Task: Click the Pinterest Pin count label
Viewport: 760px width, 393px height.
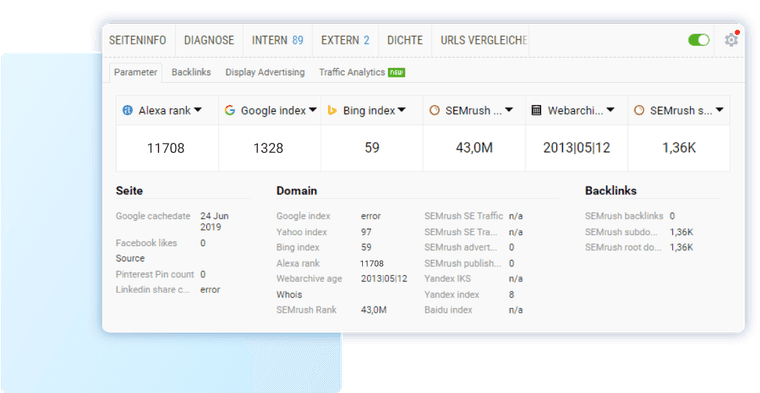Action: pyautogui.click(x=155, y=274)
